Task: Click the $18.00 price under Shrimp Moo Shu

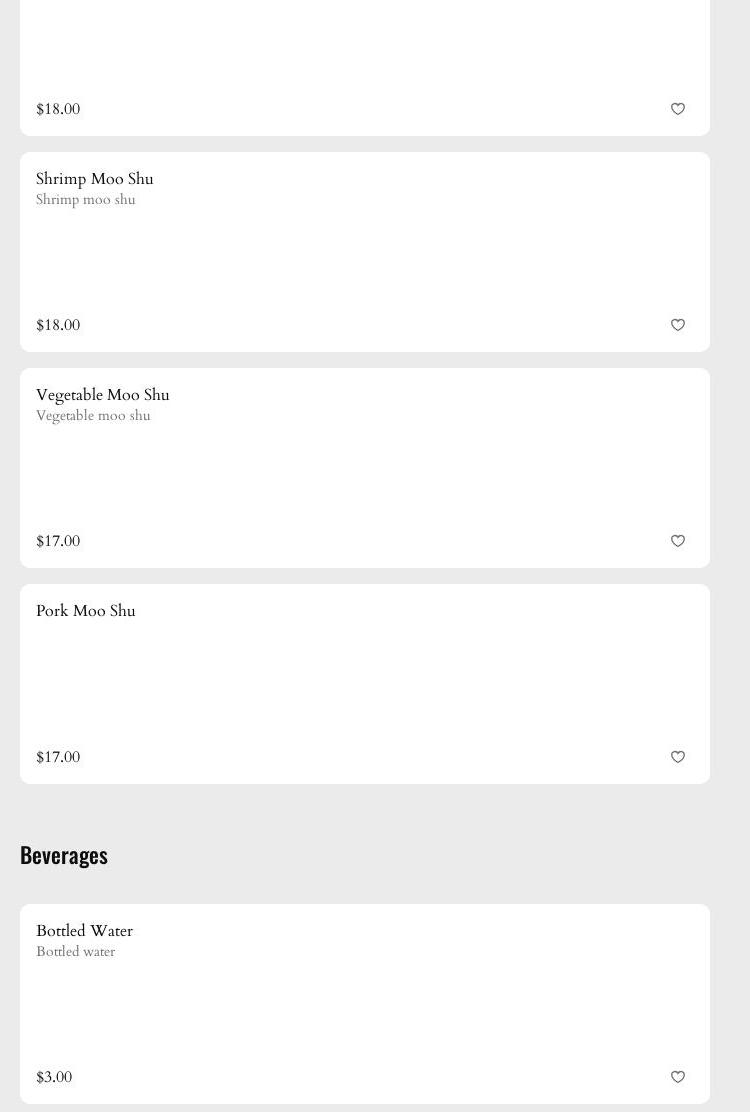Action: (x=58, y=325)
